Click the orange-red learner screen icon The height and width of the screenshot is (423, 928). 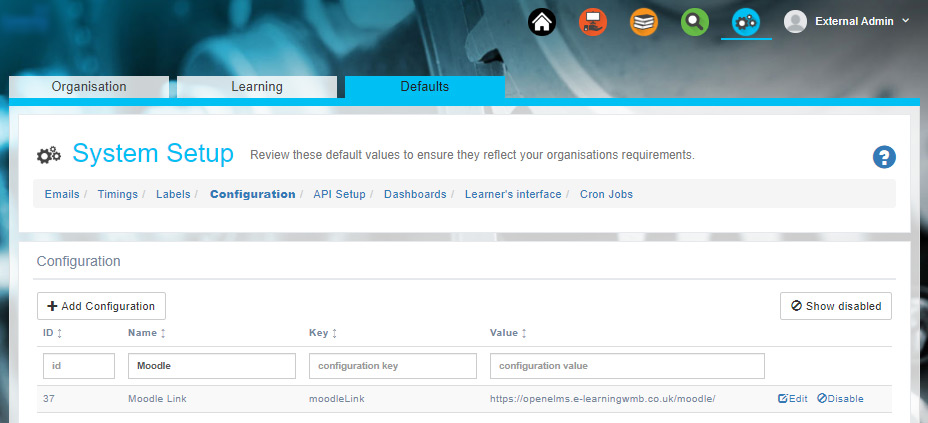592,22
